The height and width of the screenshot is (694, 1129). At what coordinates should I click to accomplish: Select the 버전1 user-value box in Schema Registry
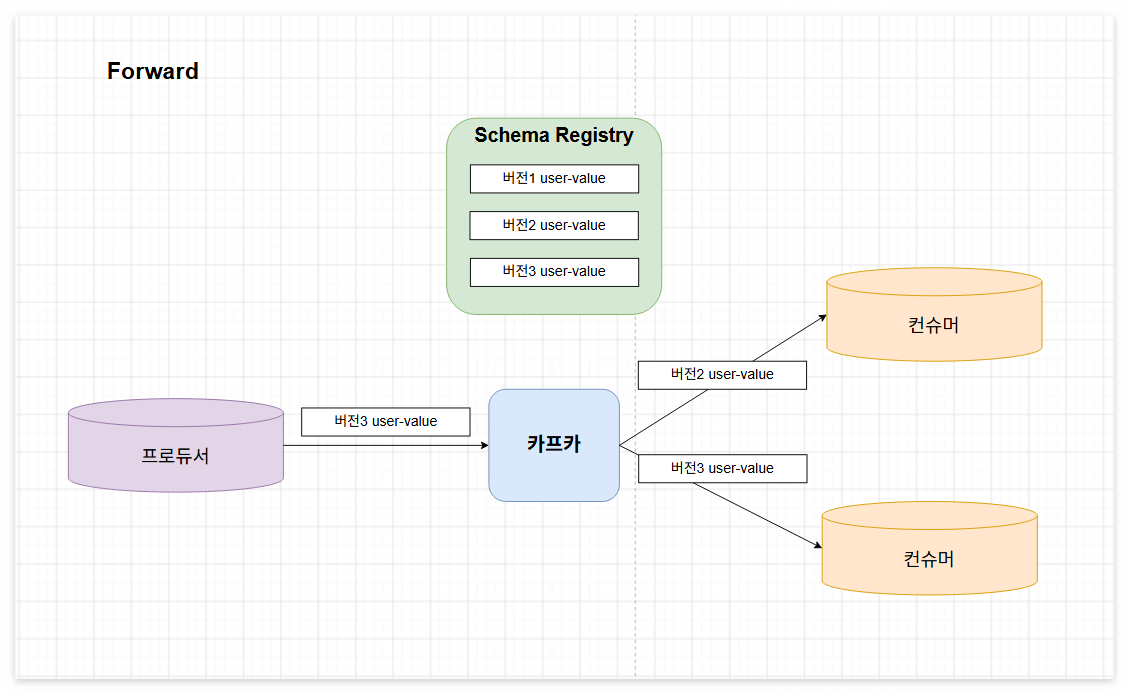(x=554, y=179)
